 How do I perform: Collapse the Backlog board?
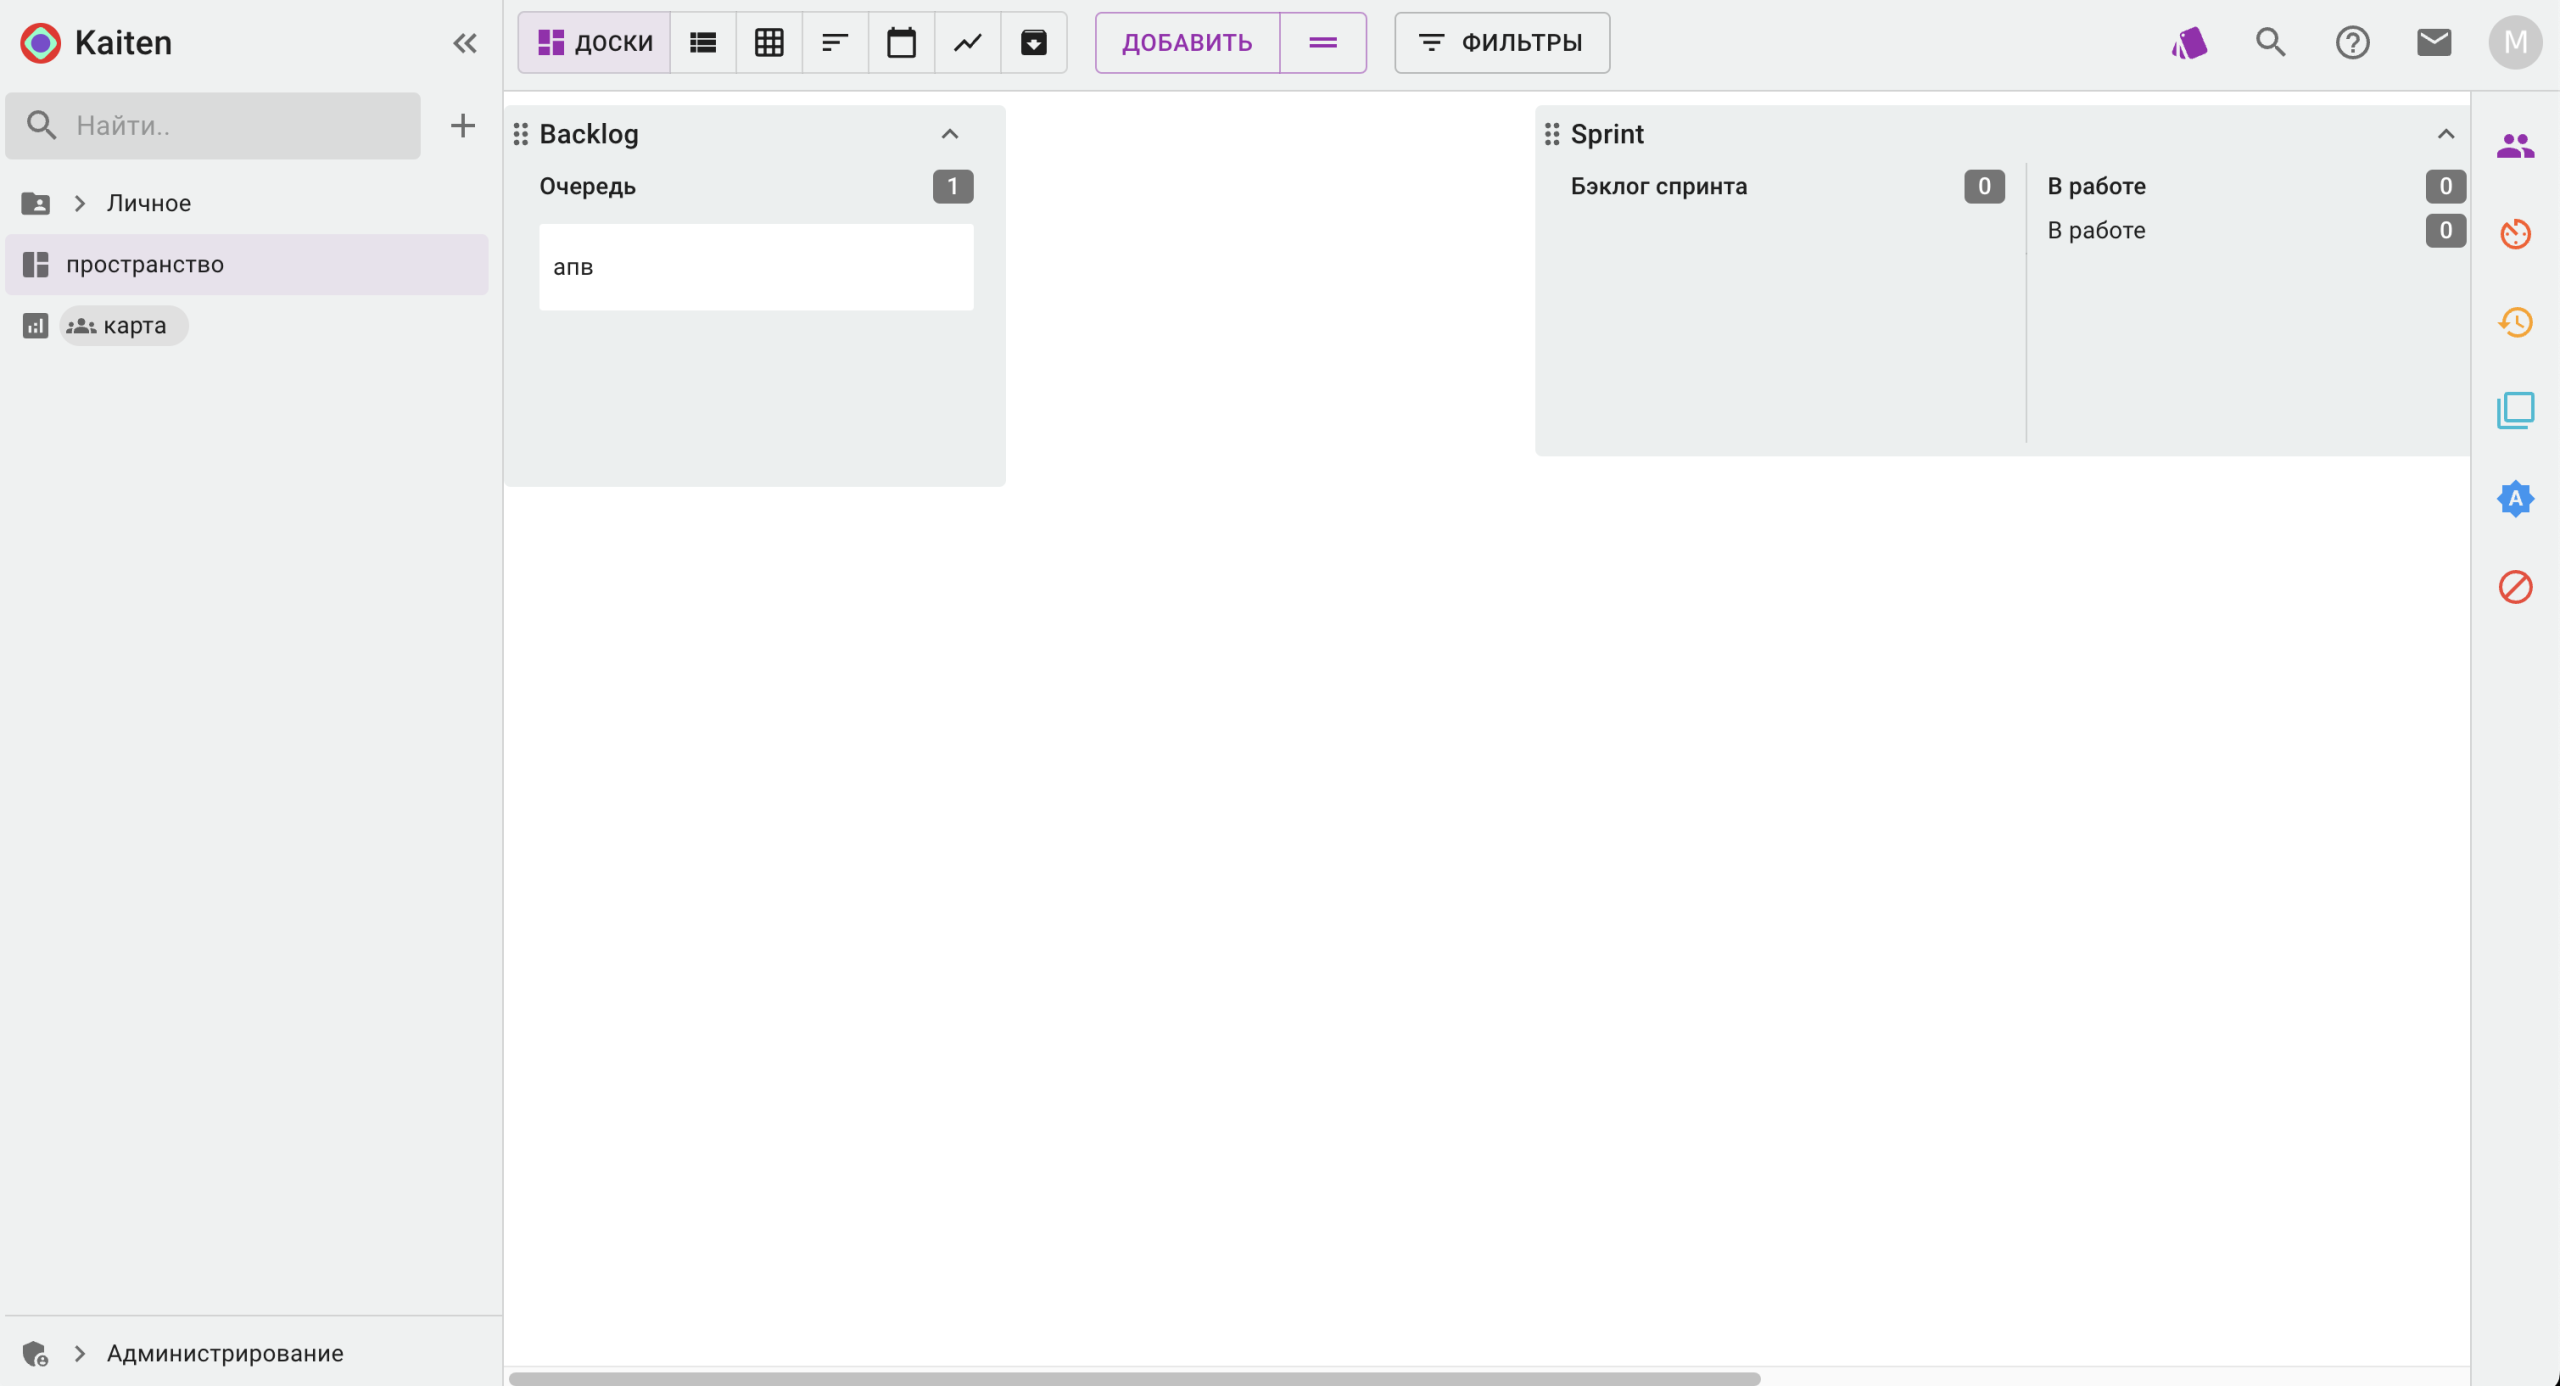click(x=949, y=134)
